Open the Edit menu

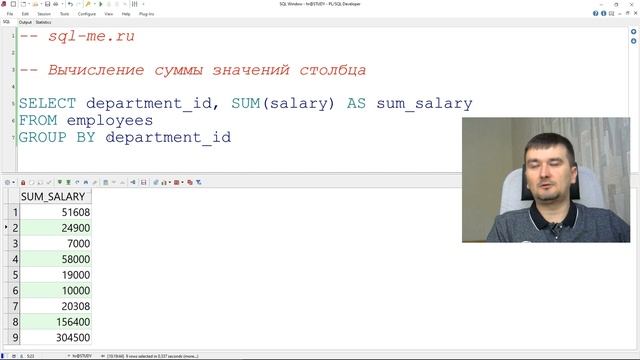coord(25,14)
